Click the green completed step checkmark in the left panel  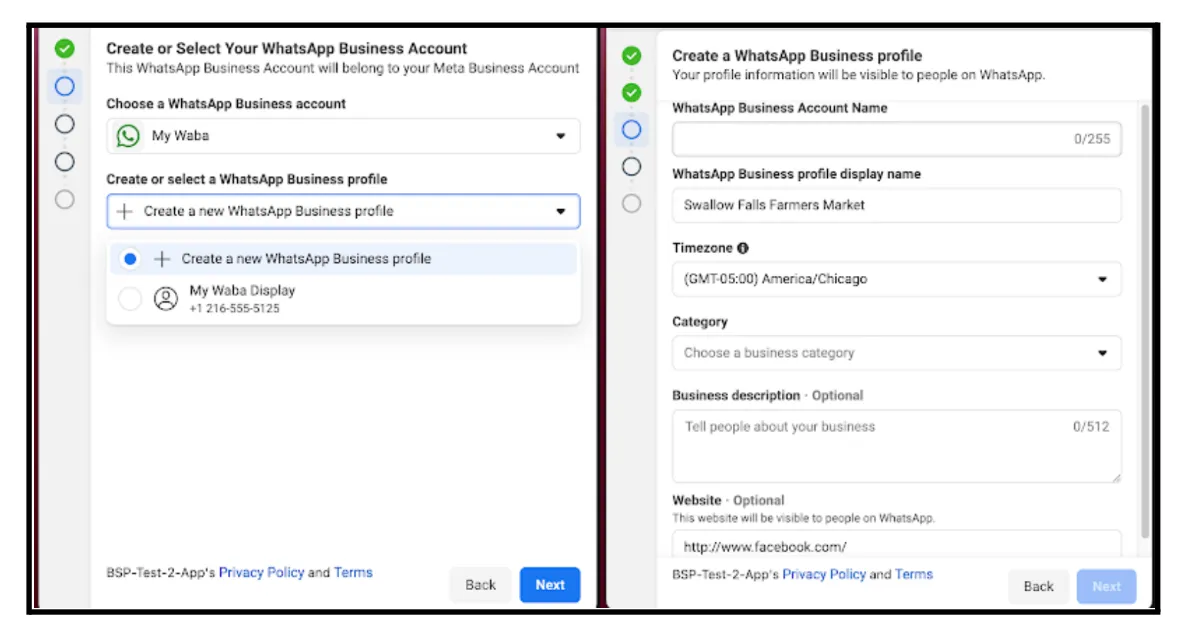pyautogui.click(x=65, y=49)
